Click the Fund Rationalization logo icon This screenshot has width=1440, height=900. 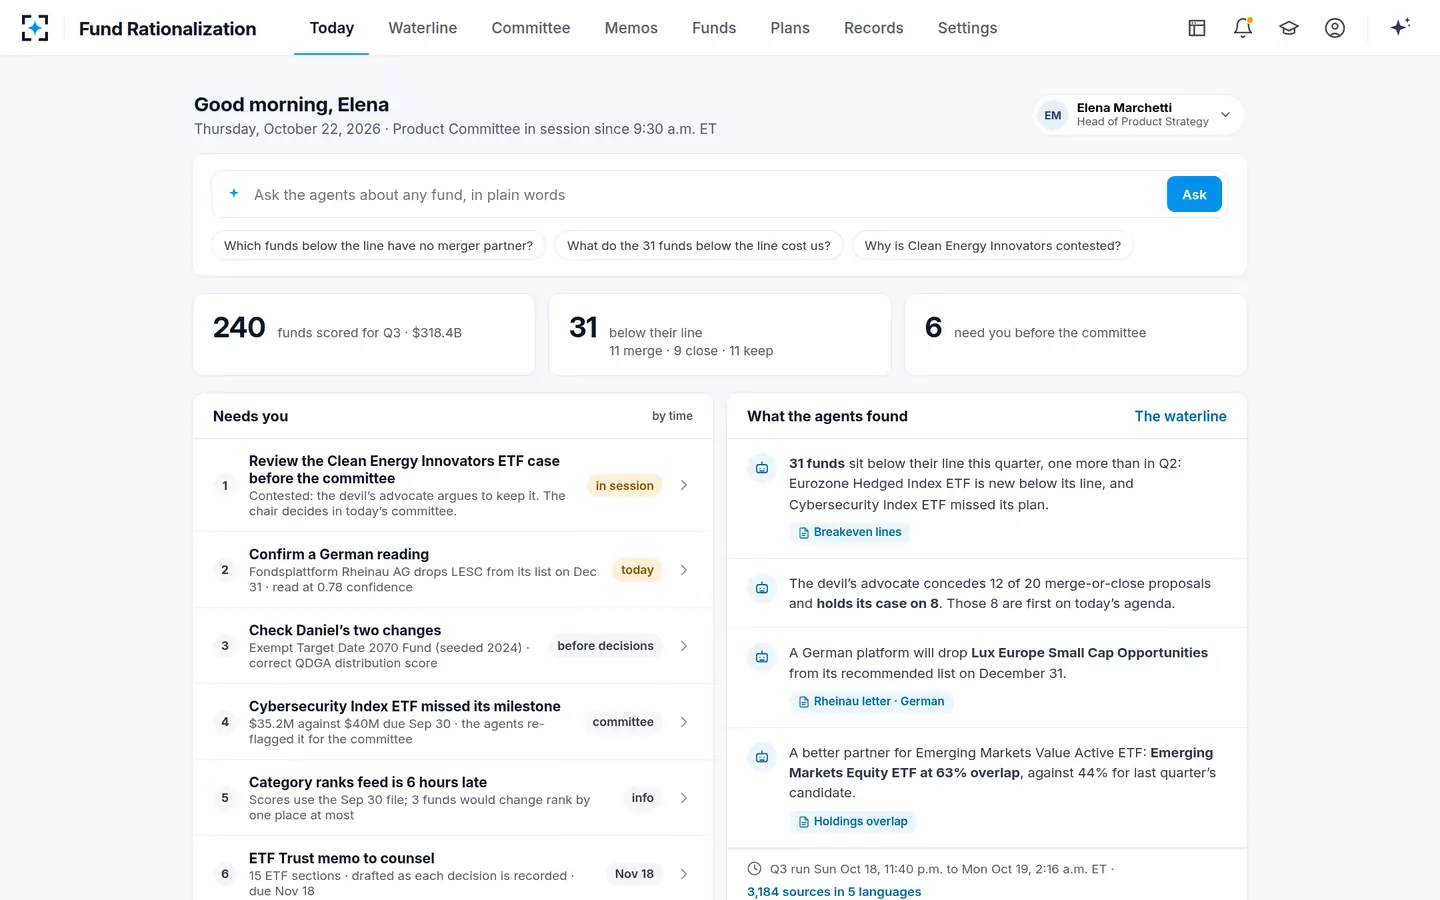tap(35, 28)
